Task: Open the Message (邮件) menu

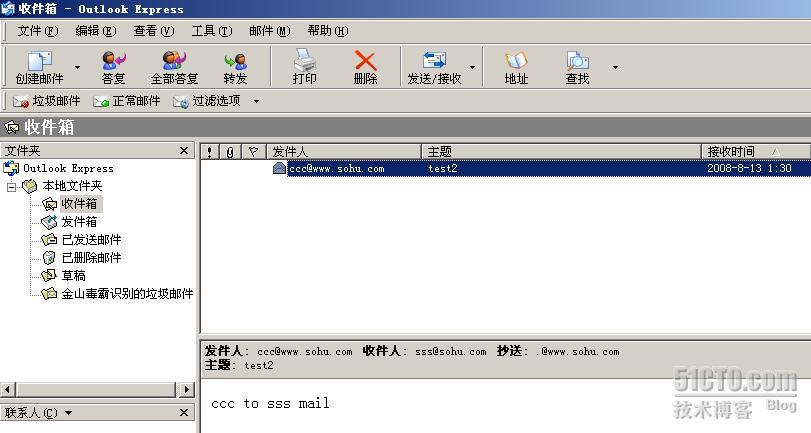Action: 269,31
